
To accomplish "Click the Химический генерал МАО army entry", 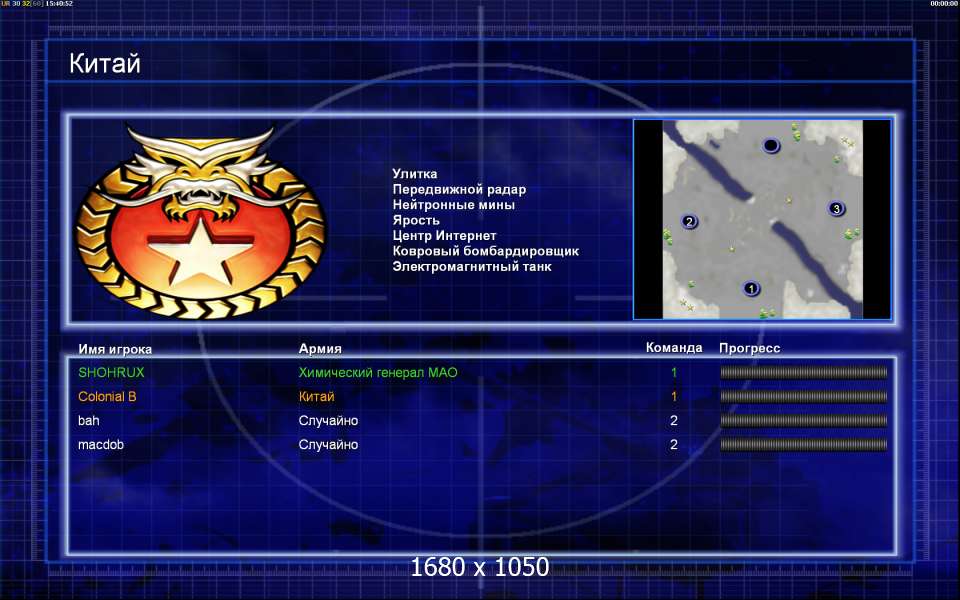I will (x=378, y=372).
